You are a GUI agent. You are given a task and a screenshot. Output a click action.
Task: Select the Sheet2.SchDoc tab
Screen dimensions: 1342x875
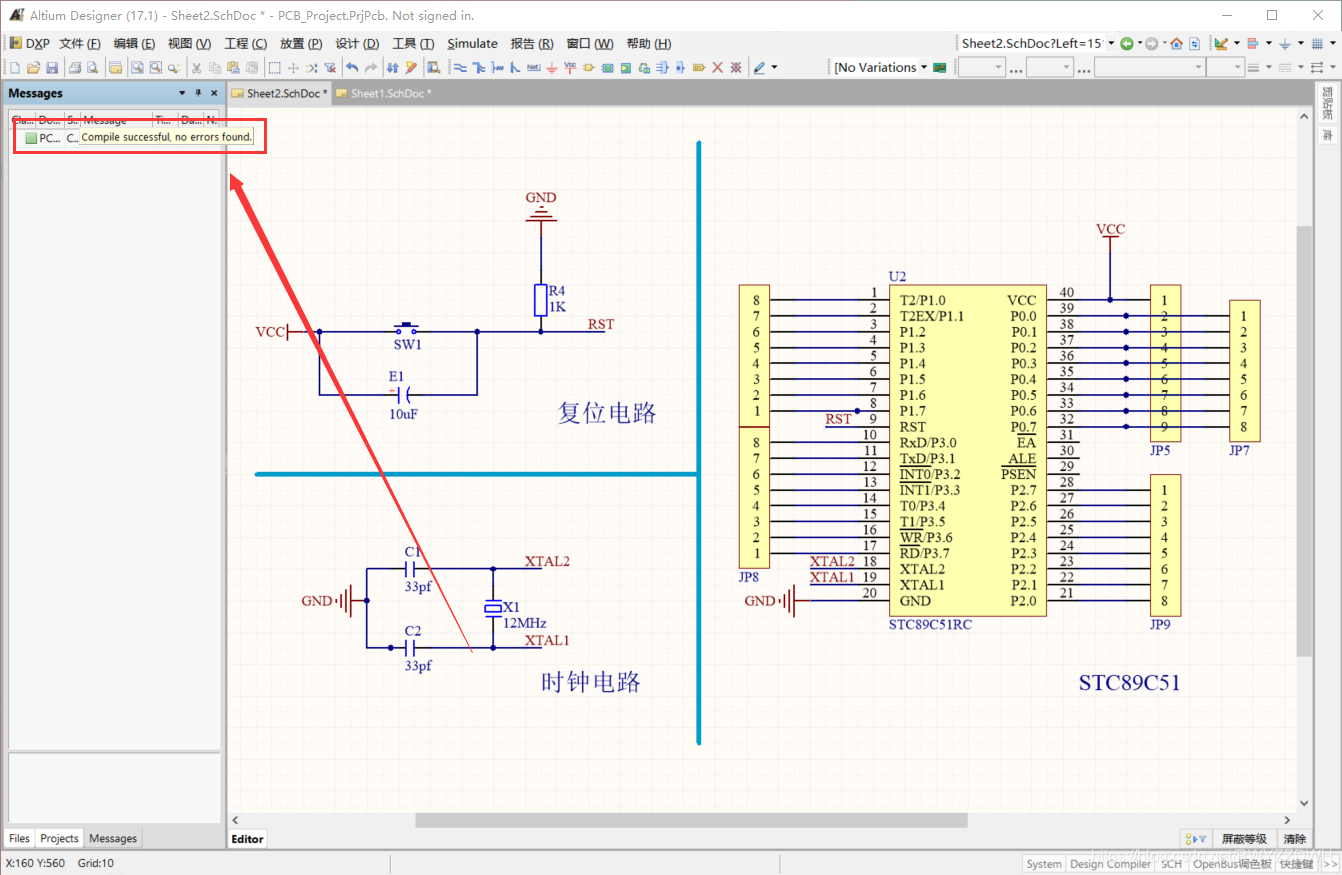pyautogui.click(x=280, y=93)
